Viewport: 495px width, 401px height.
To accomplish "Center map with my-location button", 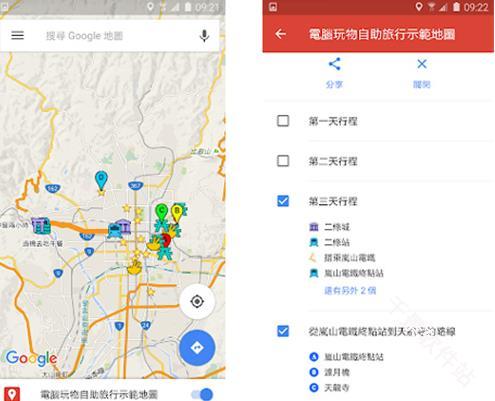I will [197, 301].
